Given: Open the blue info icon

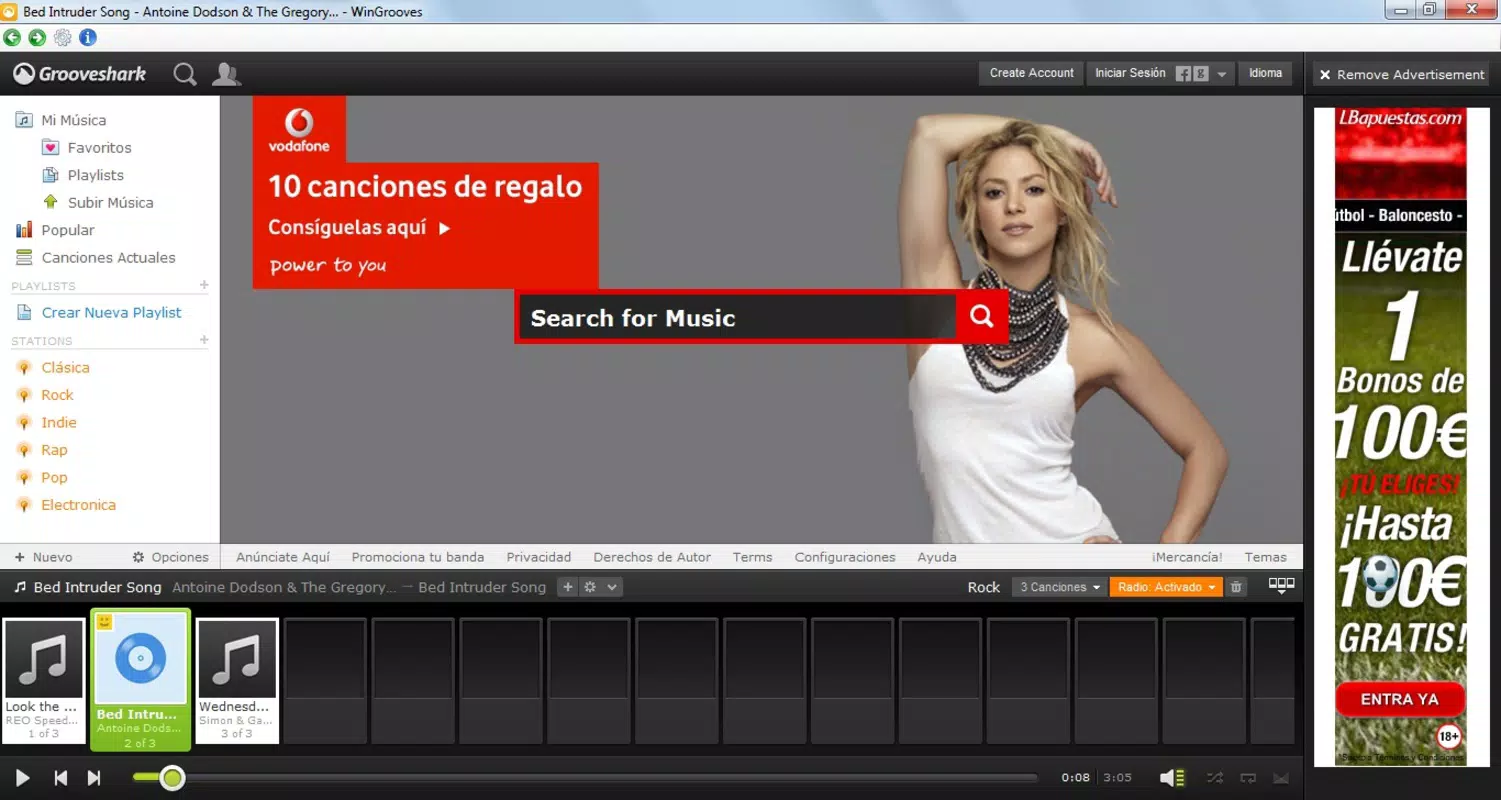Looking at the screenshot, I should 88,38.
